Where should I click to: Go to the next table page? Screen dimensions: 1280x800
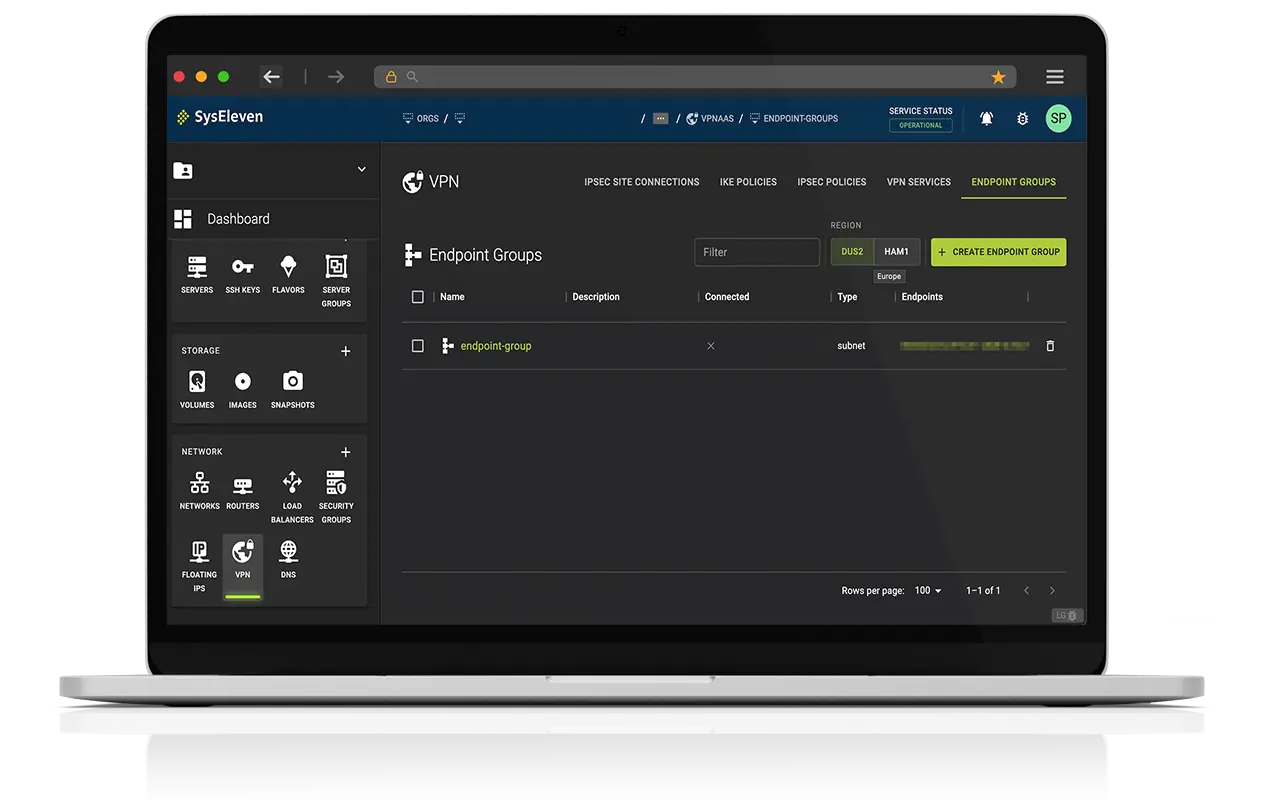1052,591
